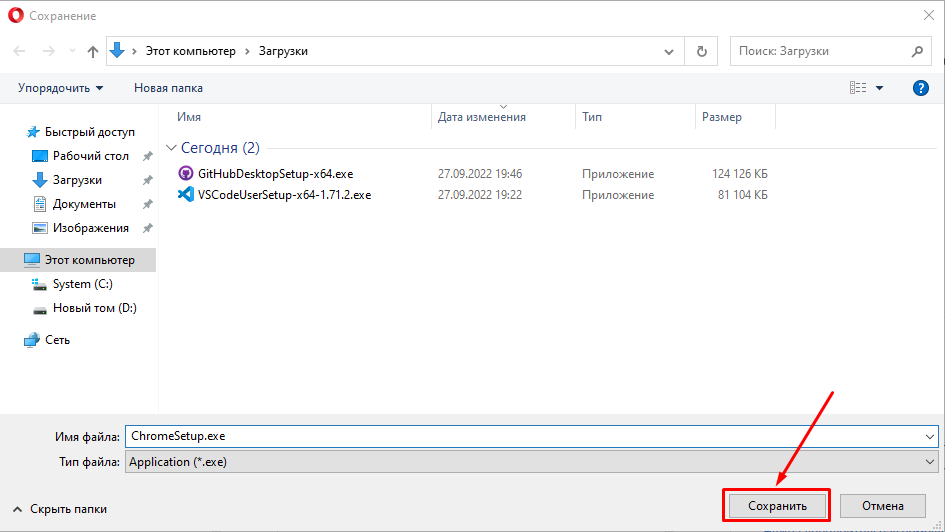Open recent locations chevron beside forward arrow
Viewport: 945px width, 532px height.
(x=72, y=51)
